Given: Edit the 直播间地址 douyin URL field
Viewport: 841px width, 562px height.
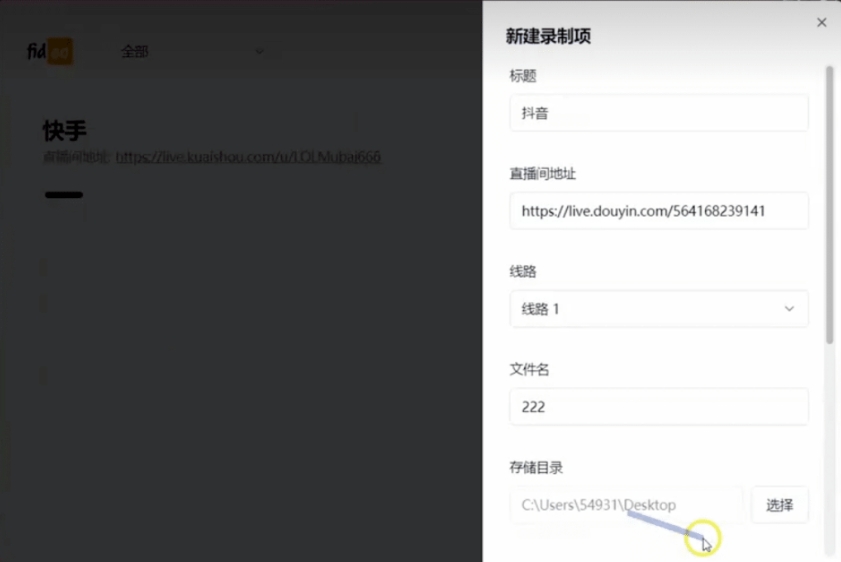Looking at the screenshot, I should [659, 211].
